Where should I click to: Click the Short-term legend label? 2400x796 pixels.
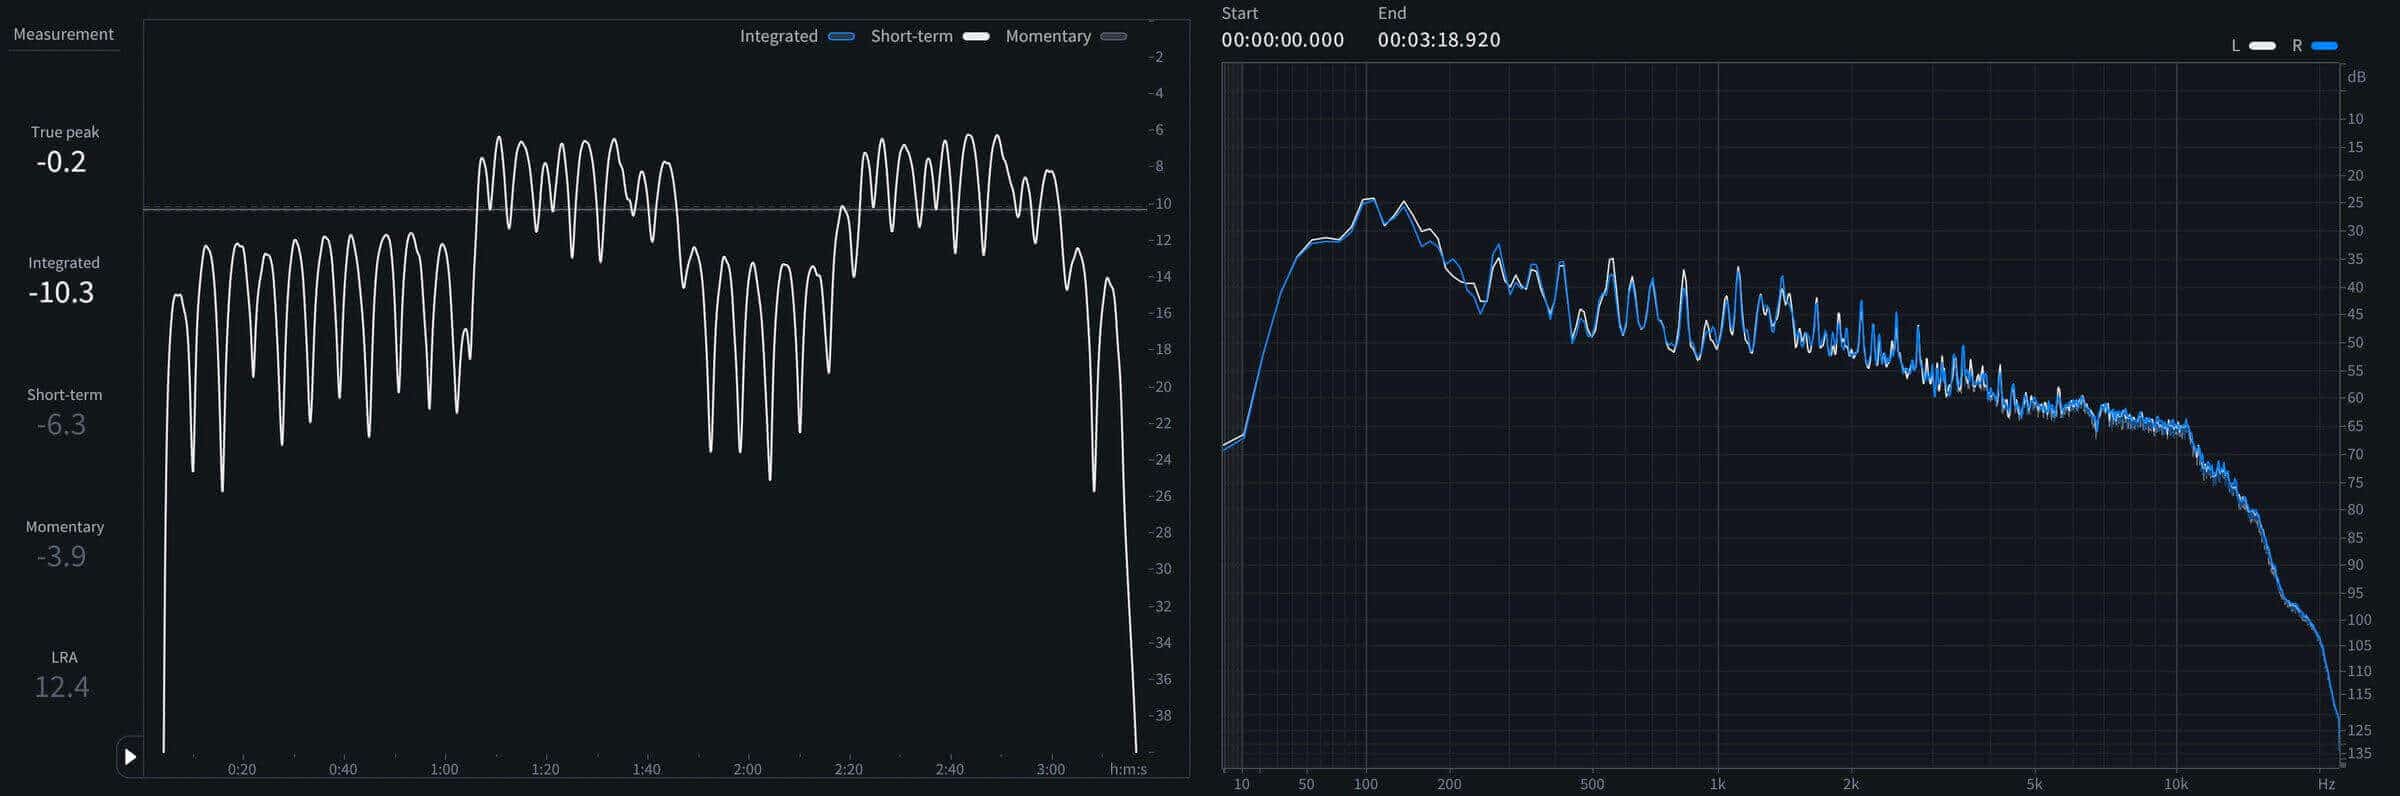pos(912,36)
